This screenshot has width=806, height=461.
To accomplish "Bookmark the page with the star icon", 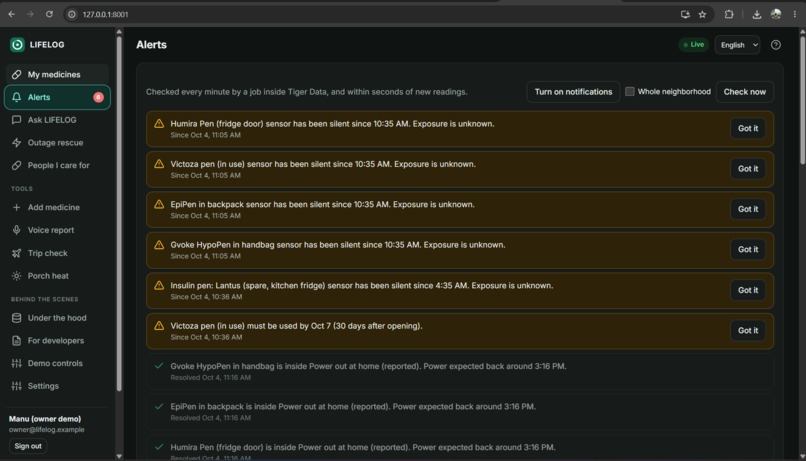I will click(x=702, y=14).
